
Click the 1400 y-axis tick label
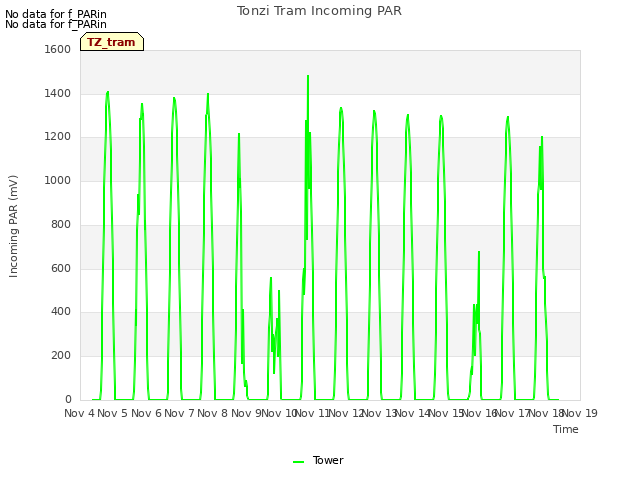(x=58, y=93)
